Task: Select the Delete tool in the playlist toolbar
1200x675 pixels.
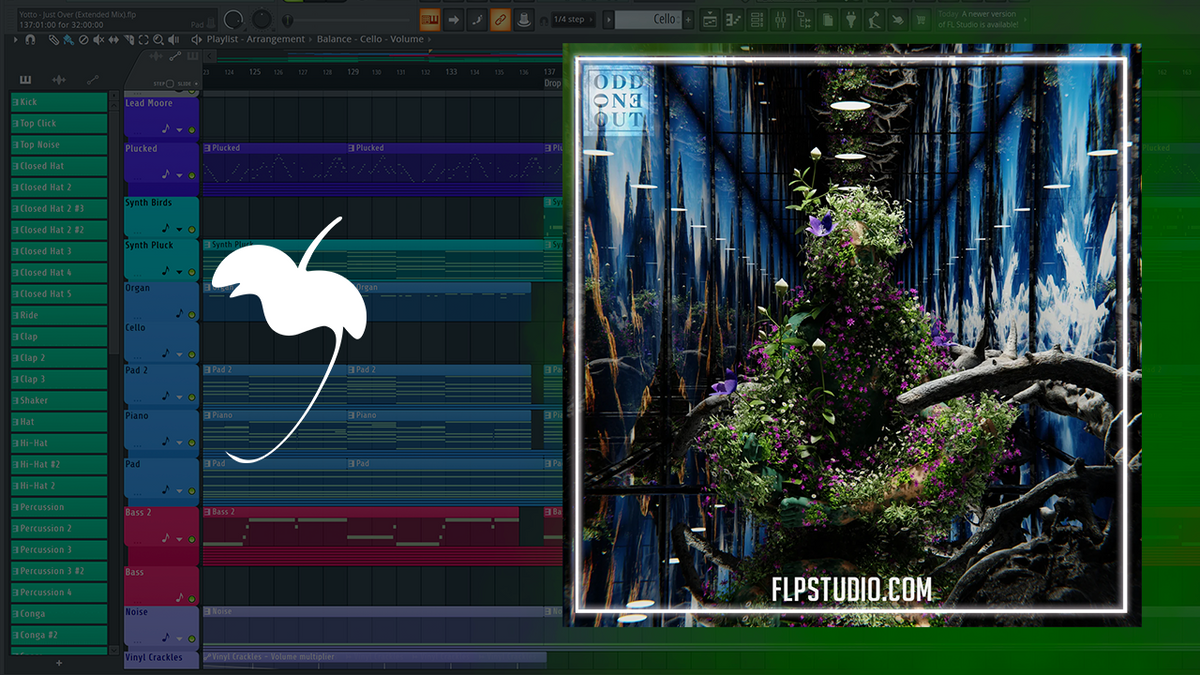Action: 82,40
